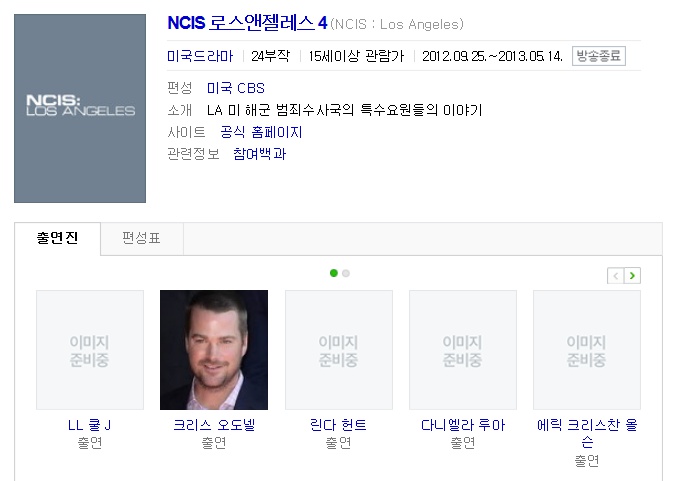
Task: Open the NCIS 로스앤젤레스 4 title link
Action: click(247, 23)
